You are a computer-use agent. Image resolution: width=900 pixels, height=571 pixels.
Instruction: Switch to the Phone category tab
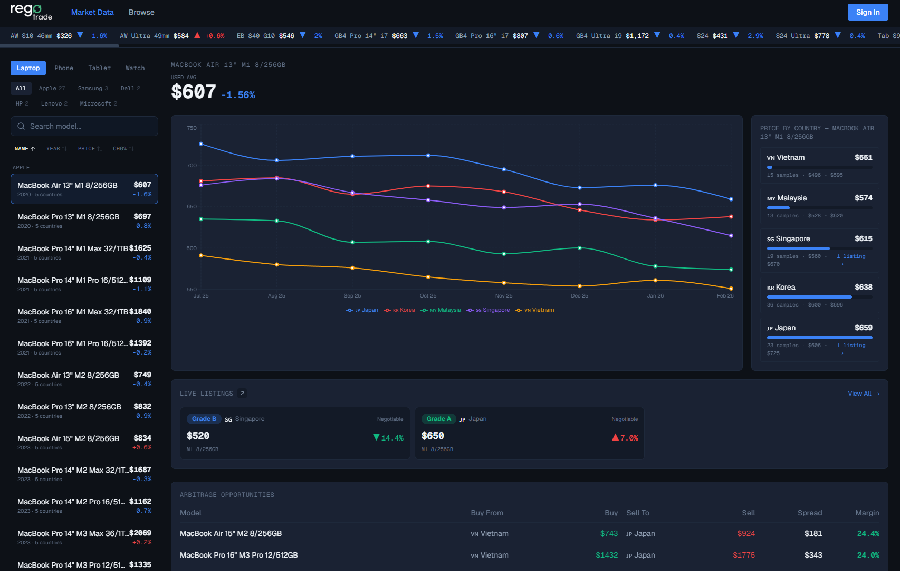(64, 68)
